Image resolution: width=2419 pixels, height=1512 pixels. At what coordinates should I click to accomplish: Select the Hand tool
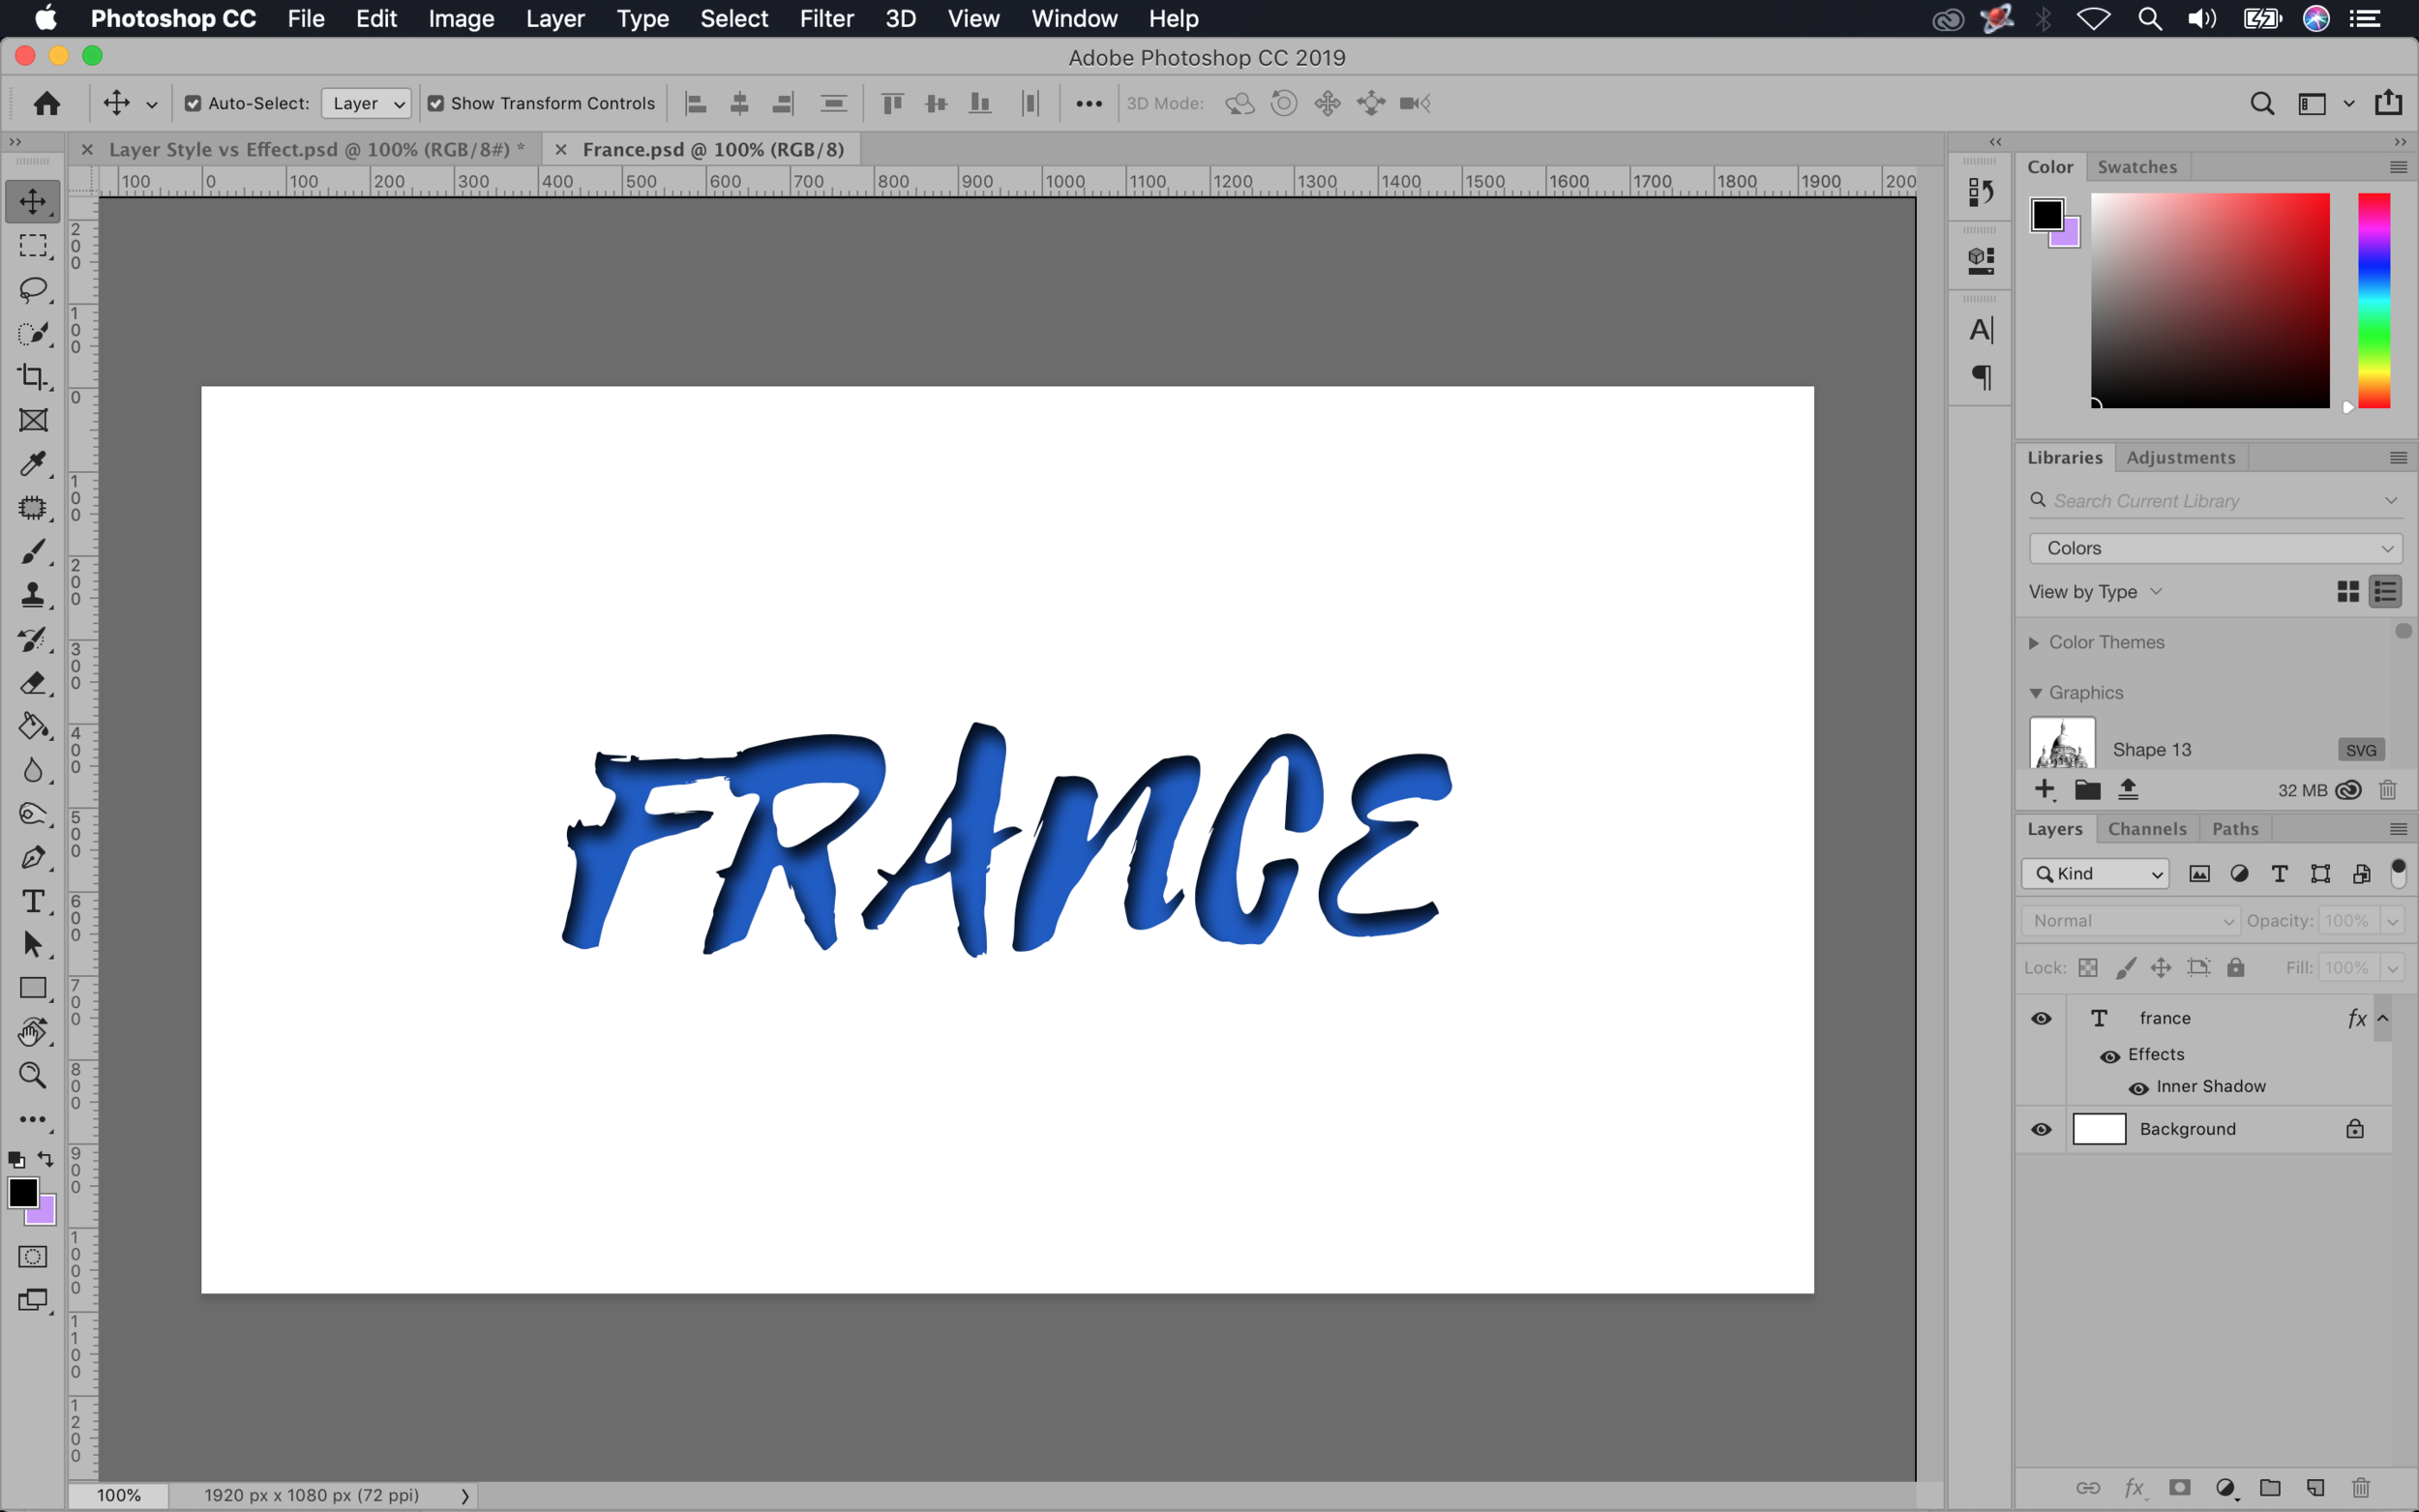click(33, 1032)
